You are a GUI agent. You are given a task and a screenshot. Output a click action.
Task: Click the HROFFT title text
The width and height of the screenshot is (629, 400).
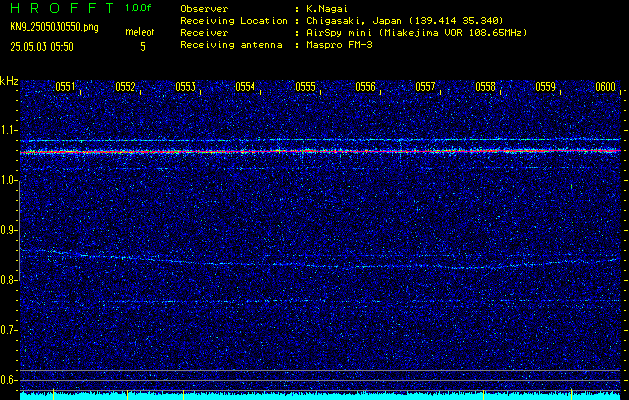62,8
